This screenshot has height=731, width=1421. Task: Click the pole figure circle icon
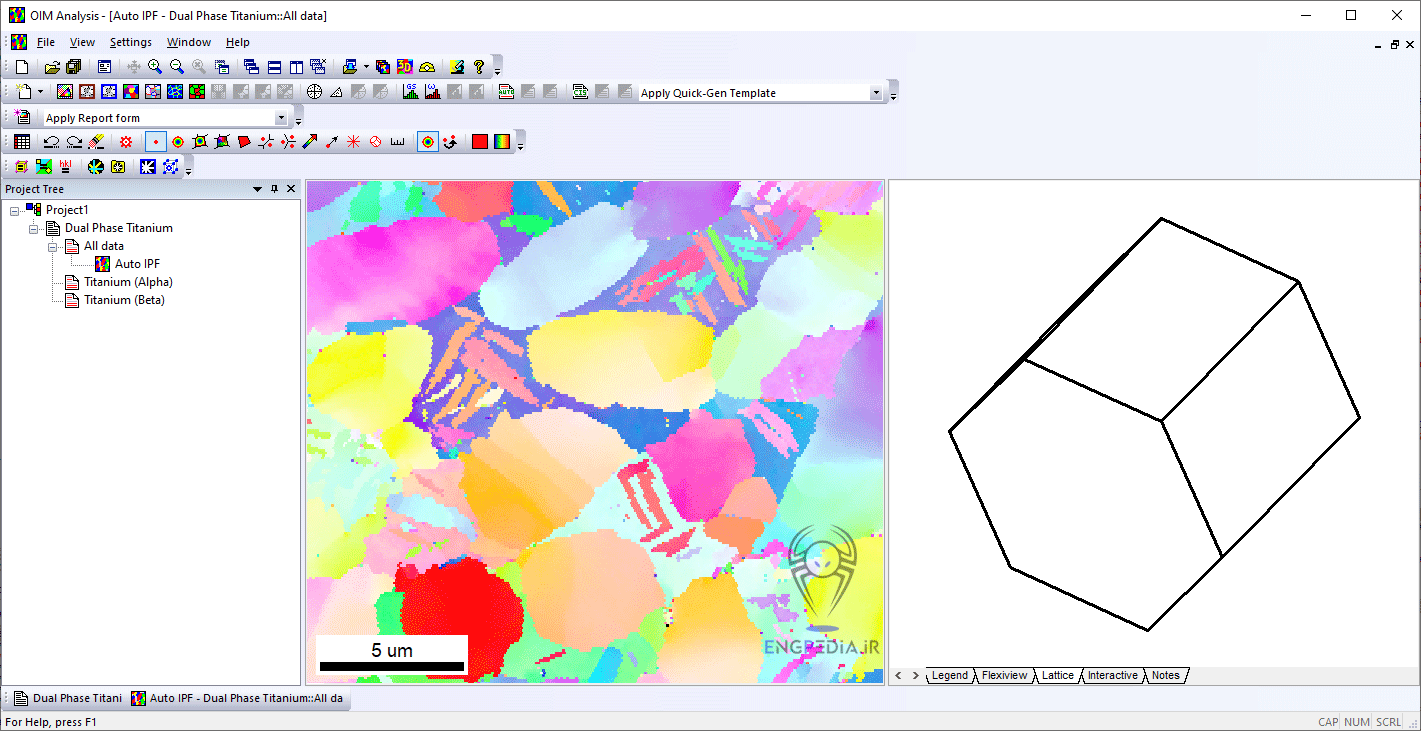(x=314, y=92)
